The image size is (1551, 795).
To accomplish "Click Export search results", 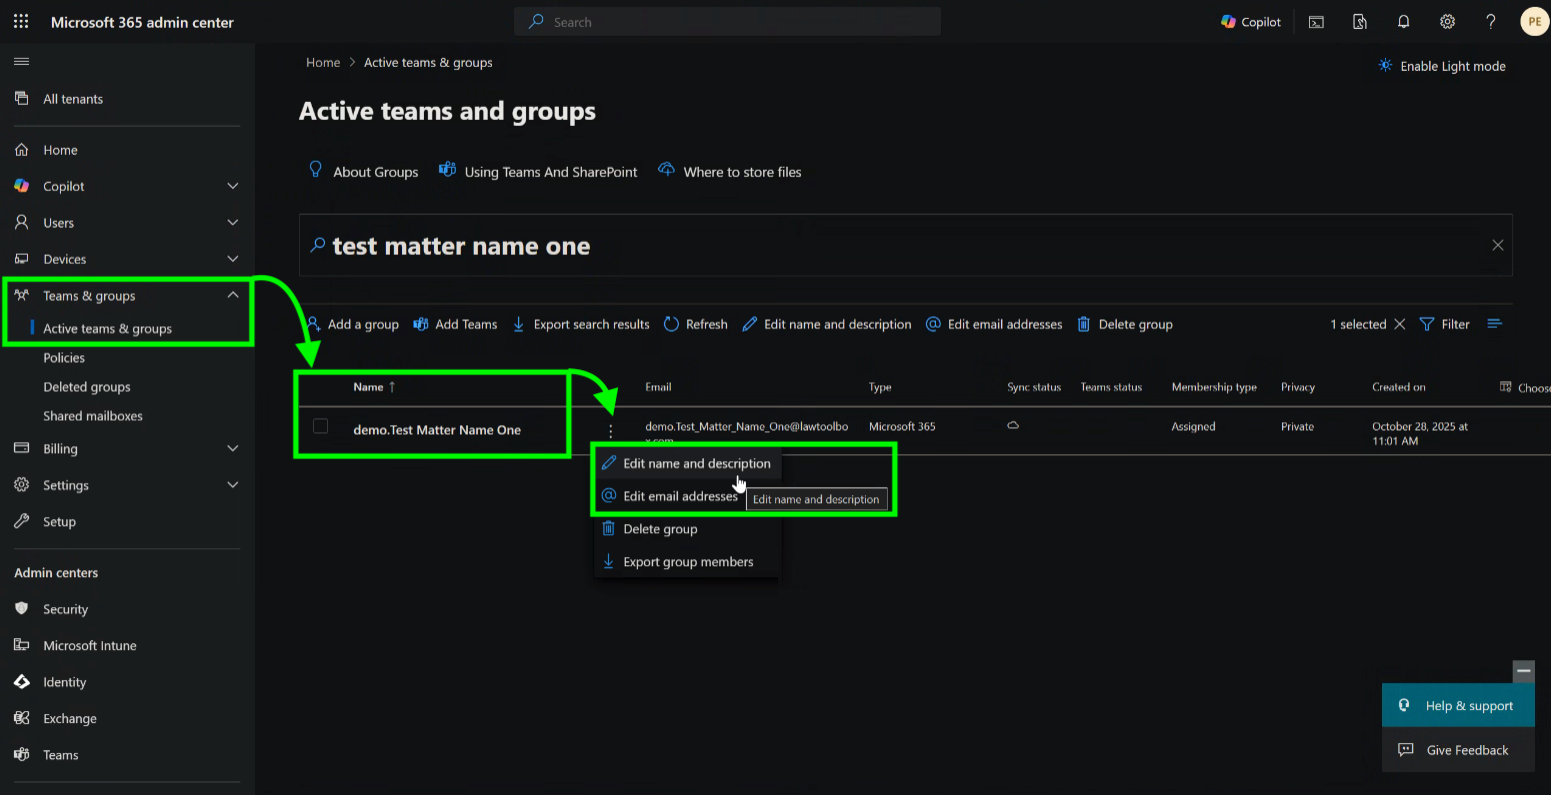I will [581, 324].
